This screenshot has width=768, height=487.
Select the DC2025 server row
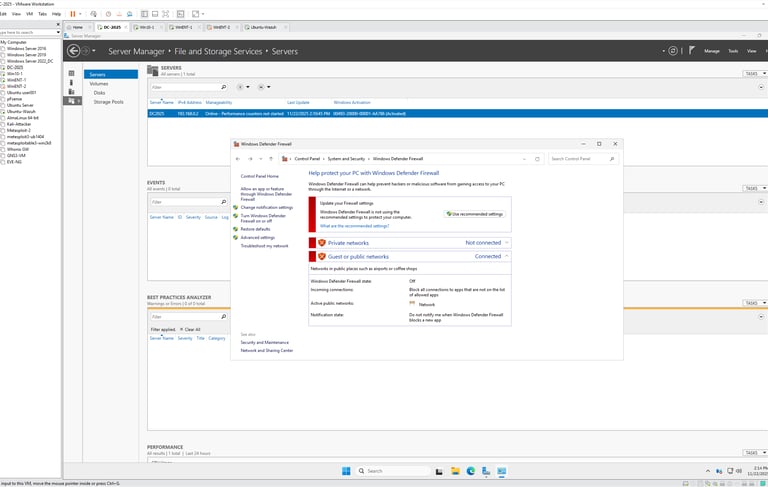[x=457, y=114]
